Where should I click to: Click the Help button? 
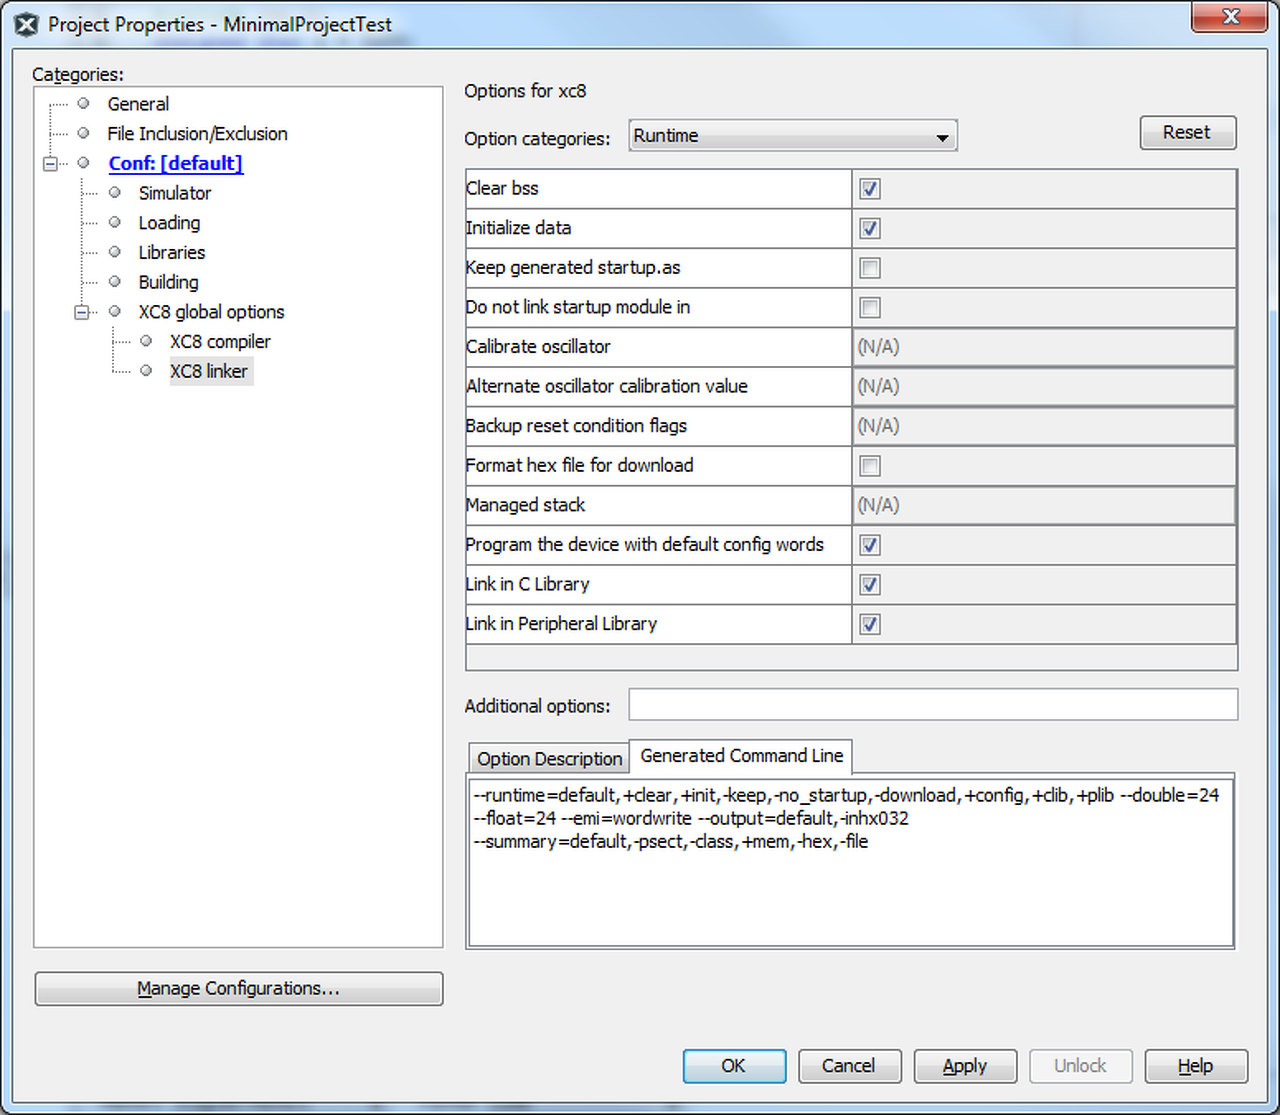tap(1196, 1066)
